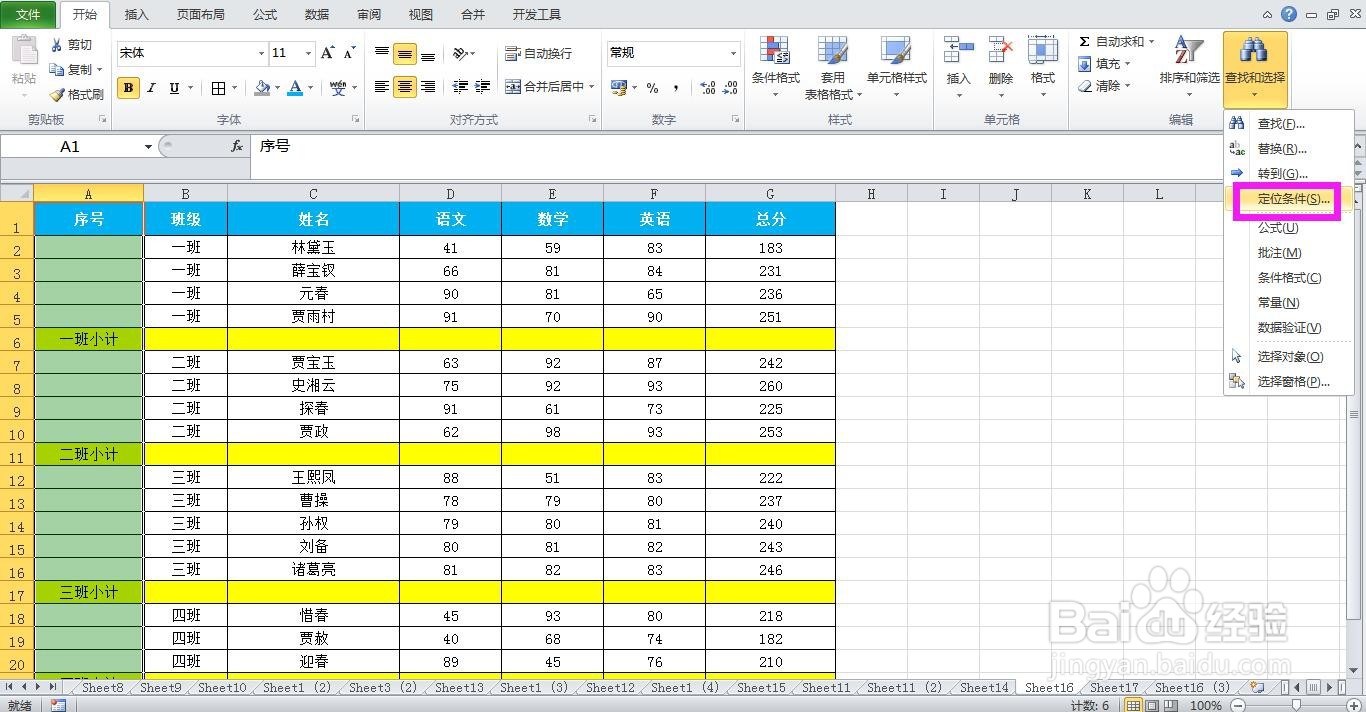Open the Cell Styles gallery
The image size is (1366, 712).
898,66
